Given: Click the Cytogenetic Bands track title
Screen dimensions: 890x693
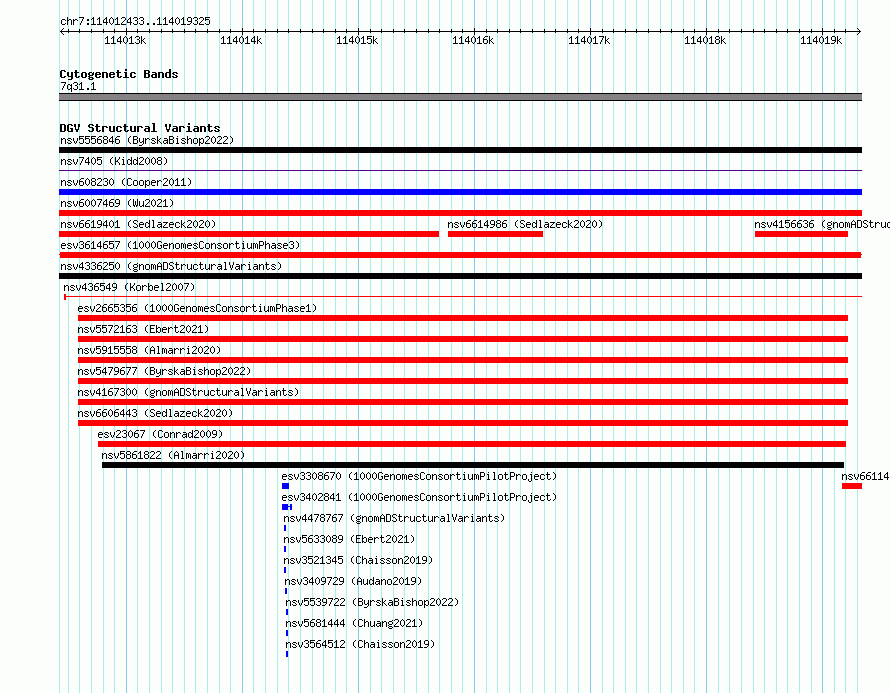Looking at the screenshot, I should [x=119, y=74].
